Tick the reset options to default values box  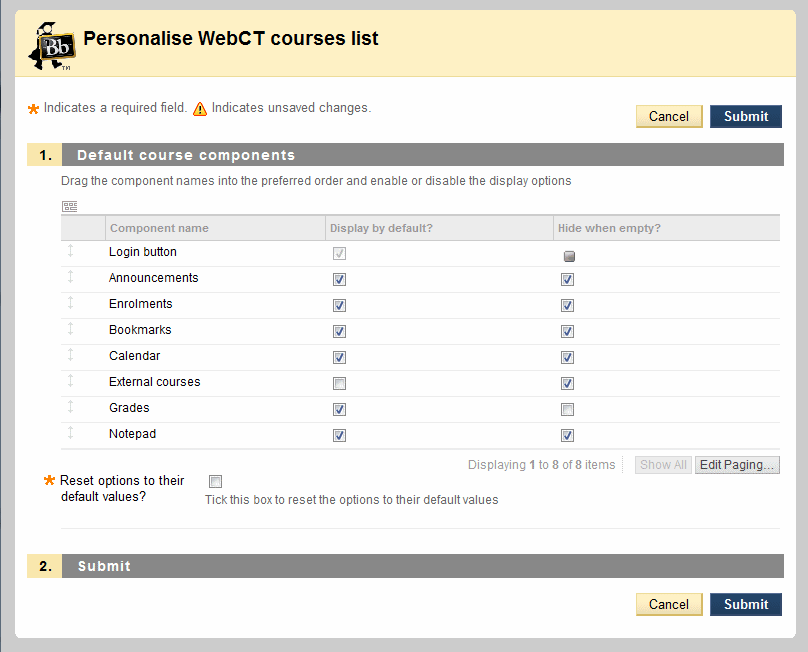pyautogui.click(x=215, y=481)
